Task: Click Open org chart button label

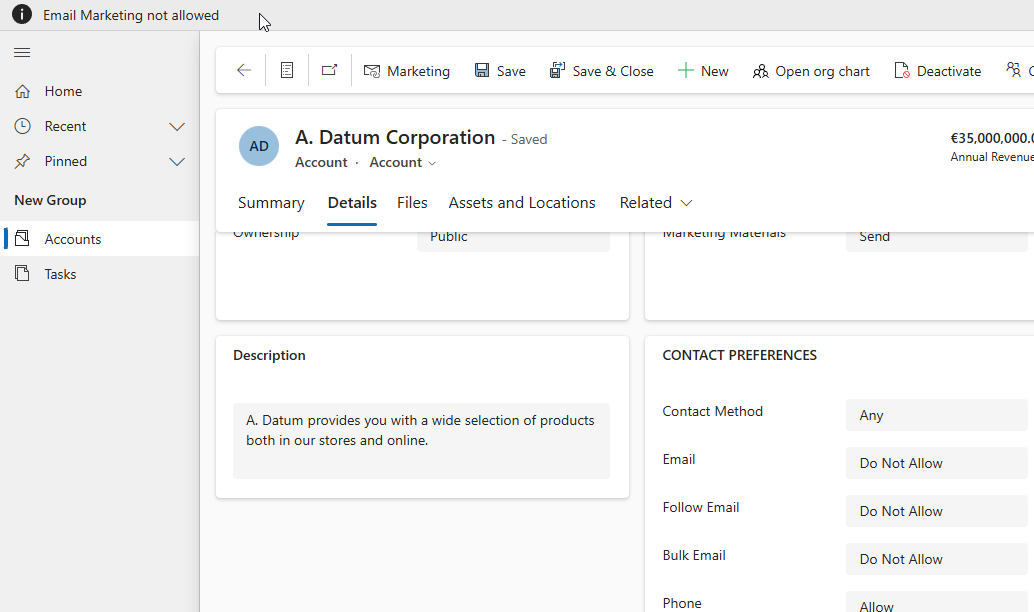Action: pos(822,71)
